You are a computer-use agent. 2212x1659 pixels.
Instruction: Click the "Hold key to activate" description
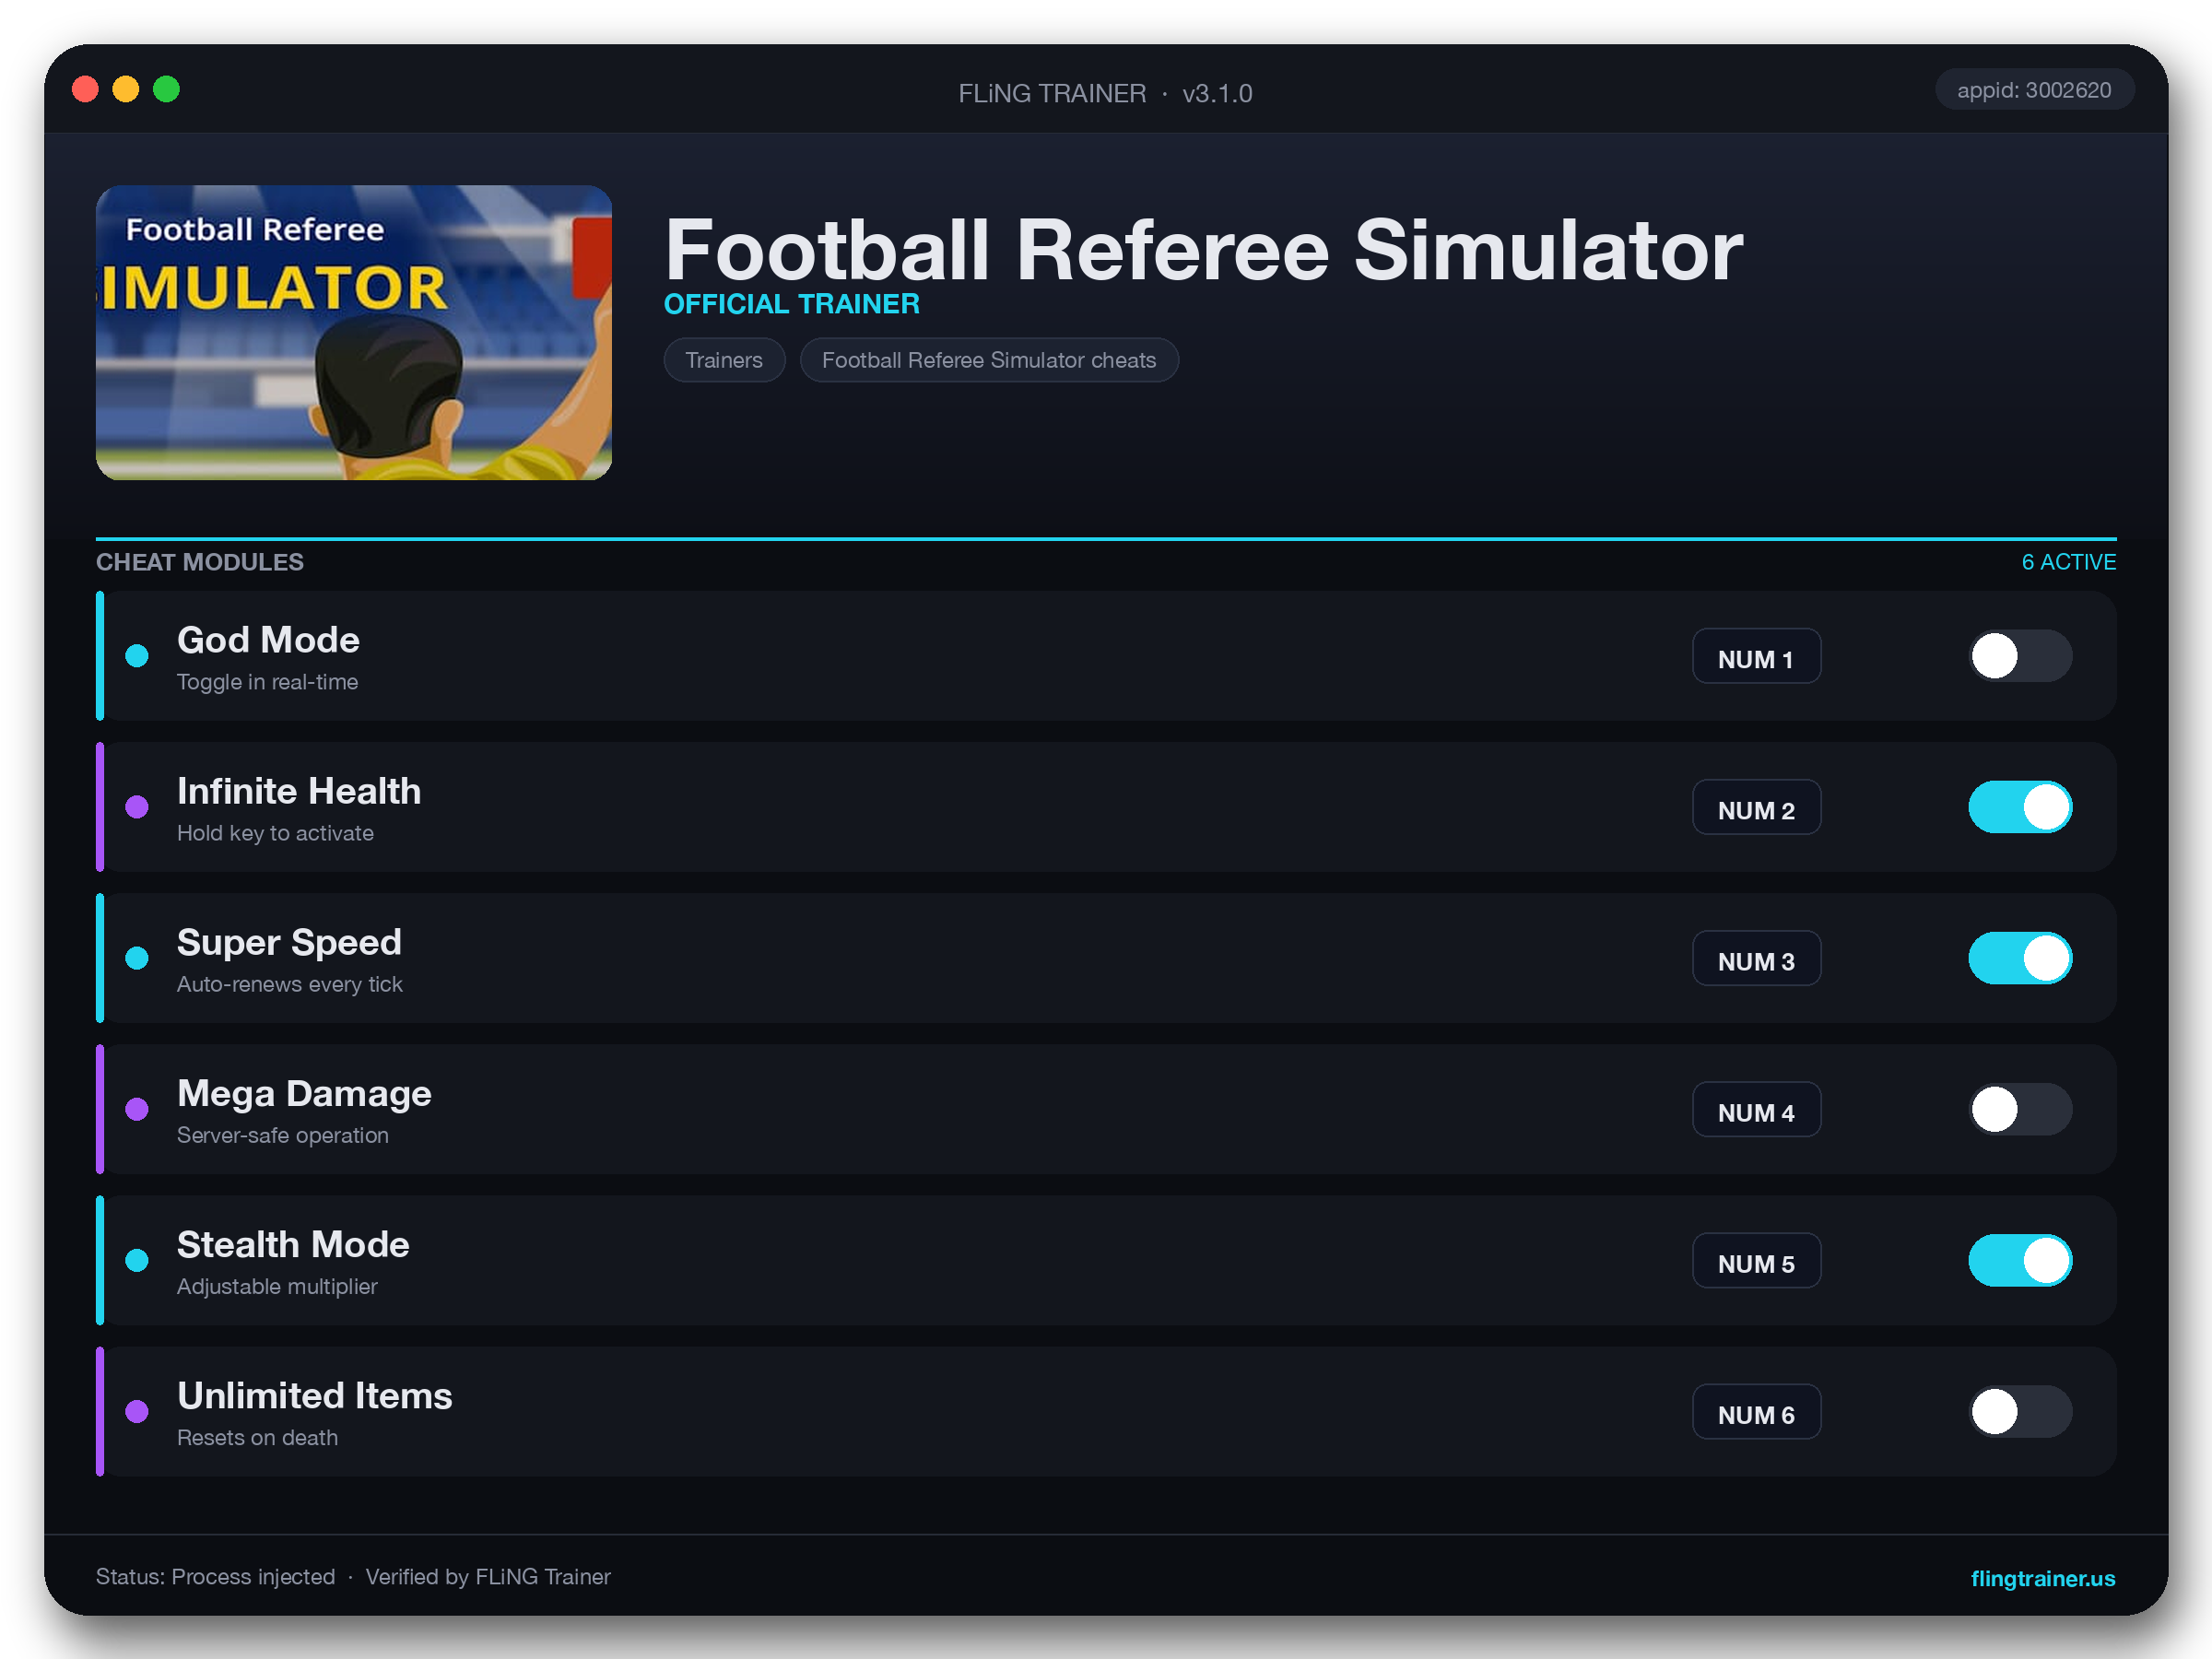point(275,833)
